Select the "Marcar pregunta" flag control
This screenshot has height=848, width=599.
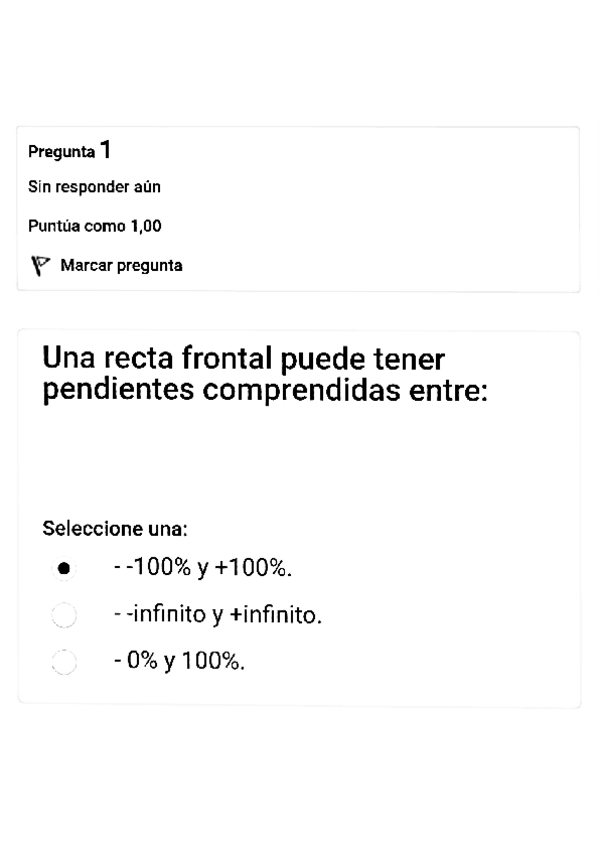(x=39, y=264)
